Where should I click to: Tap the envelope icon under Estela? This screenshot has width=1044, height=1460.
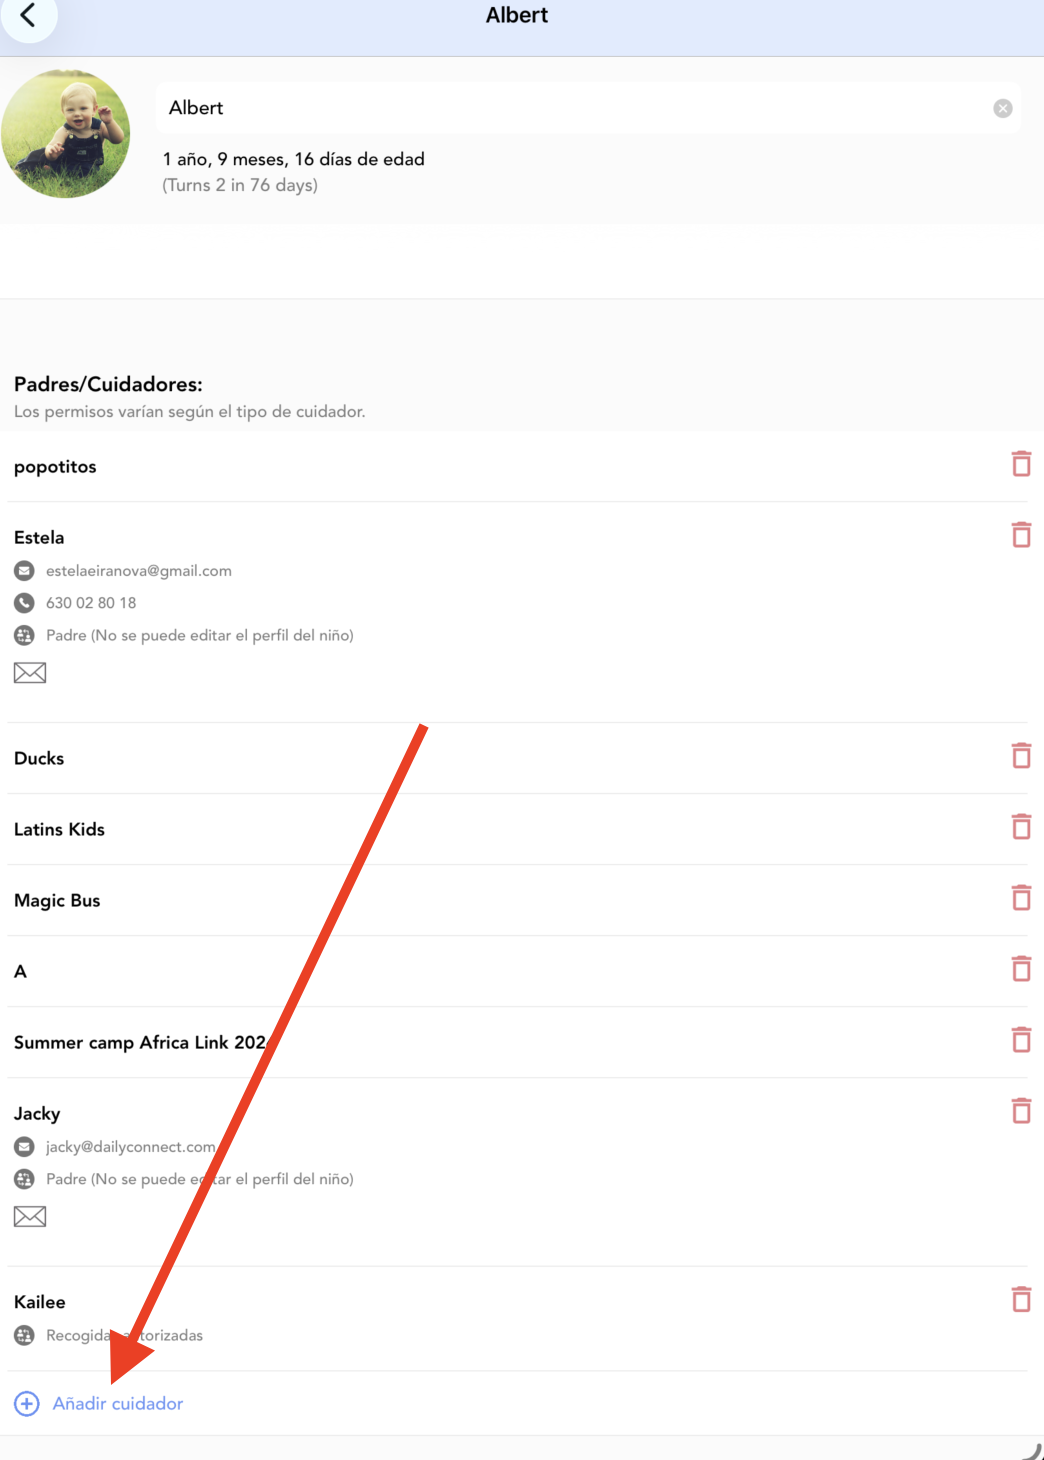point(30,673)
